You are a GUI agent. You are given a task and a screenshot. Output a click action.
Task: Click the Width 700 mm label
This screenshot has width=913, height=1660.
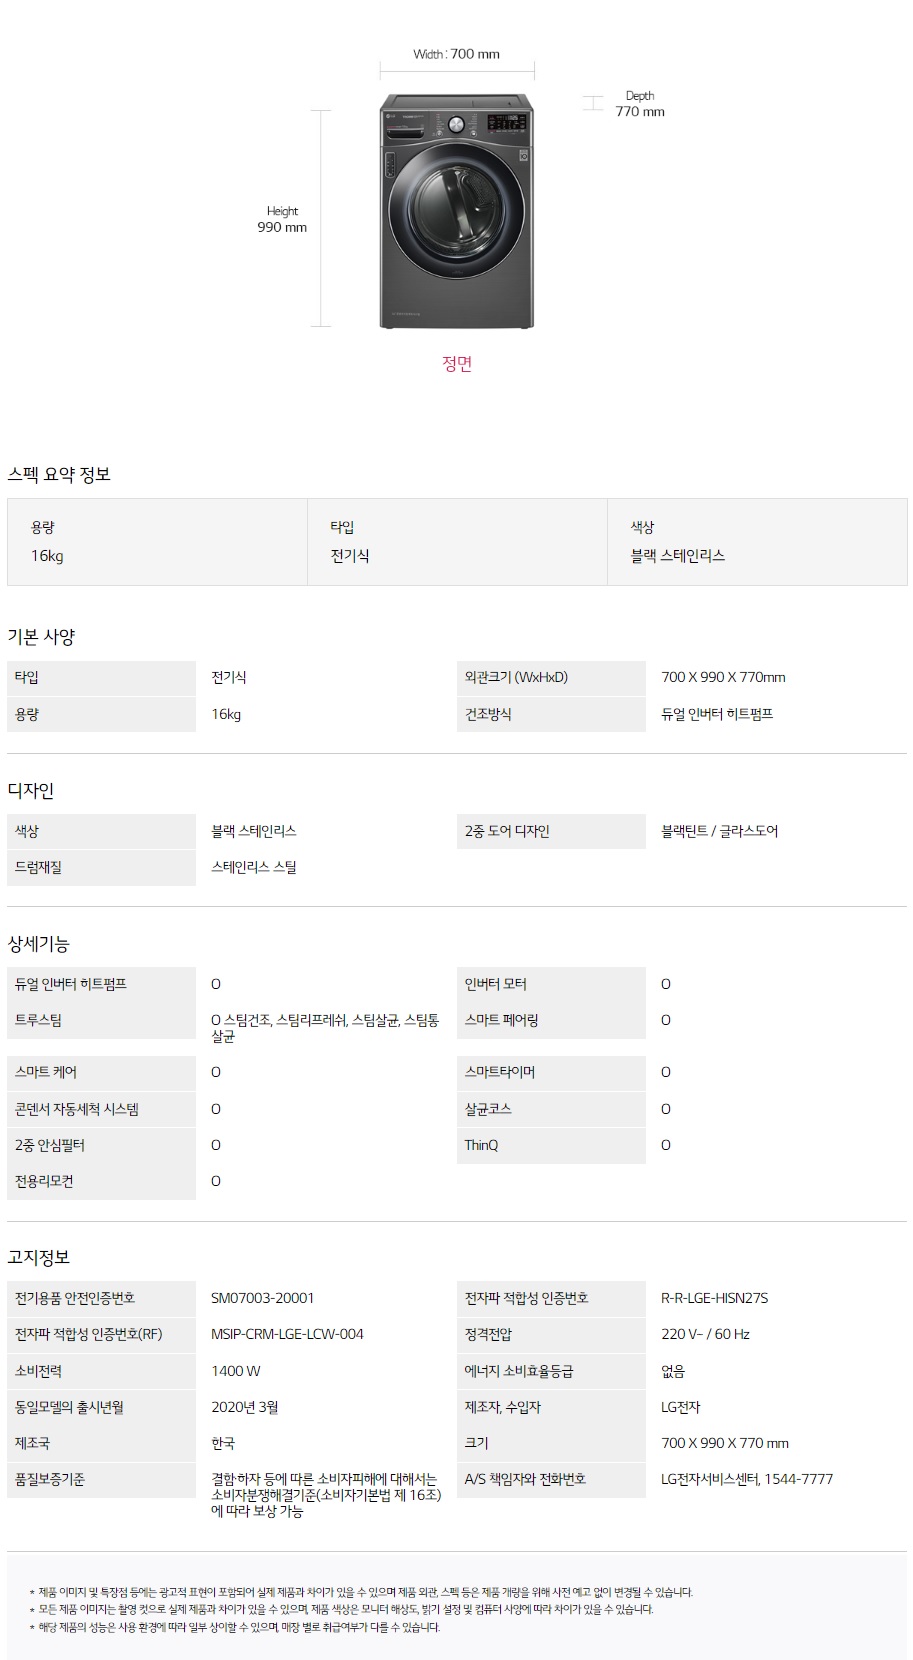(x=457, y=54)
